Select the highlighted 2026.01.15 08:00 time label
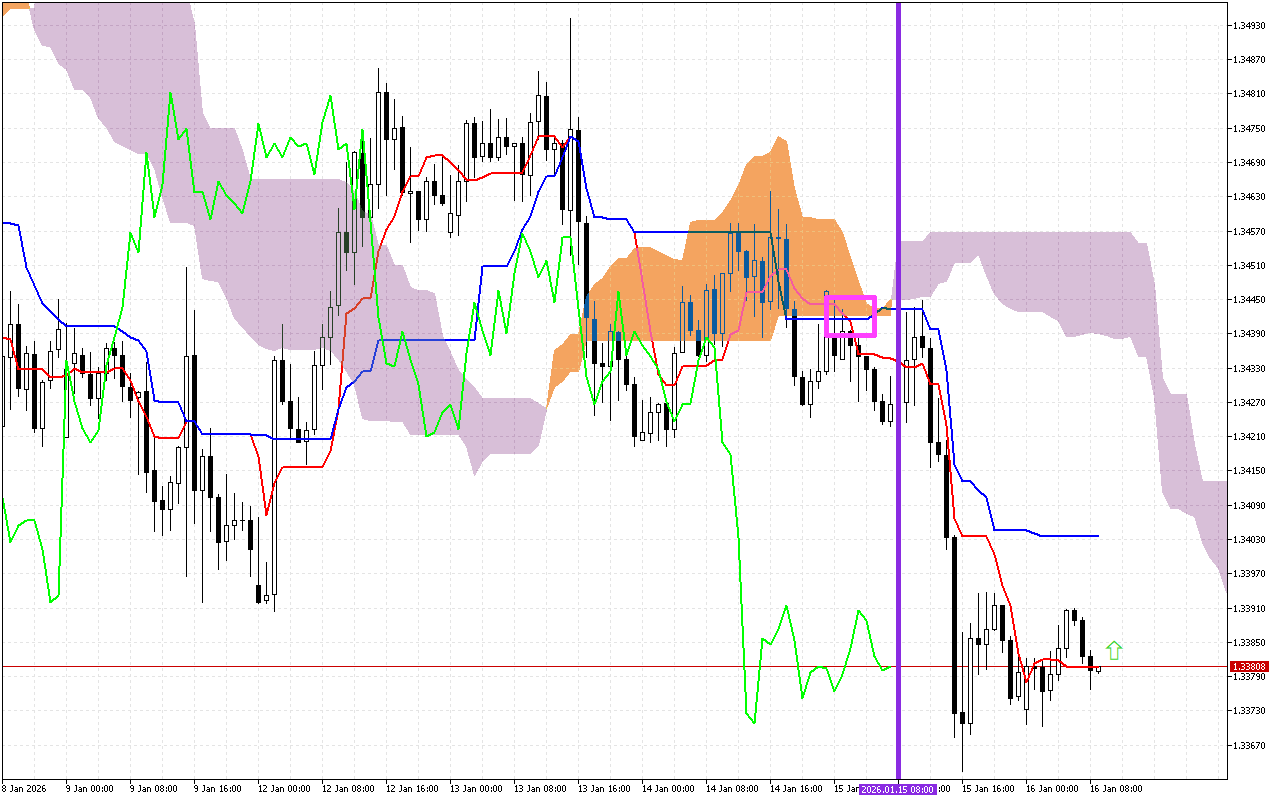1280x800 pixels. pos(897,787)
